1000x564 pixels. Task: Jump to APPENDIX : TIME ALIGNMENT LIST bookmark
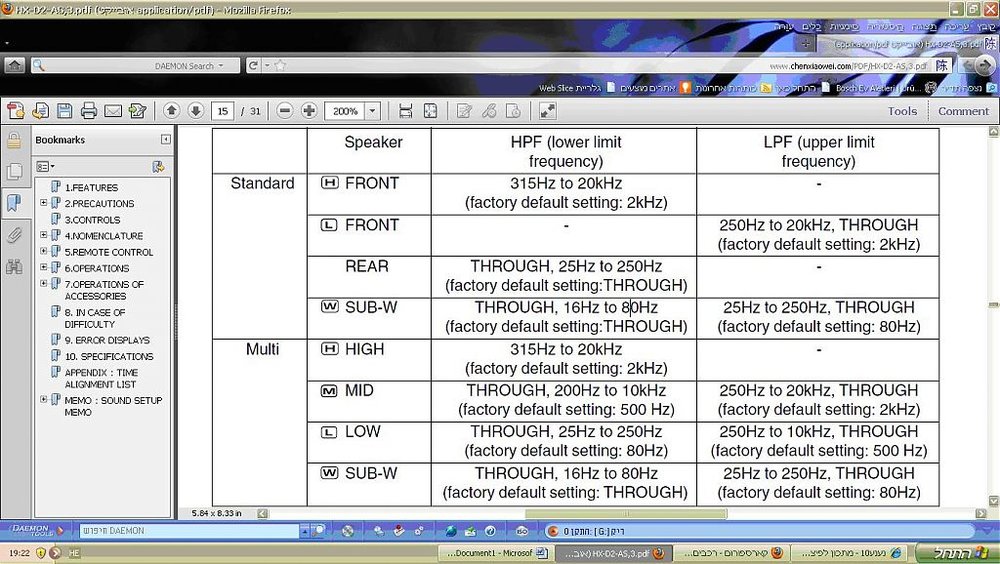[x=101, y=378]
